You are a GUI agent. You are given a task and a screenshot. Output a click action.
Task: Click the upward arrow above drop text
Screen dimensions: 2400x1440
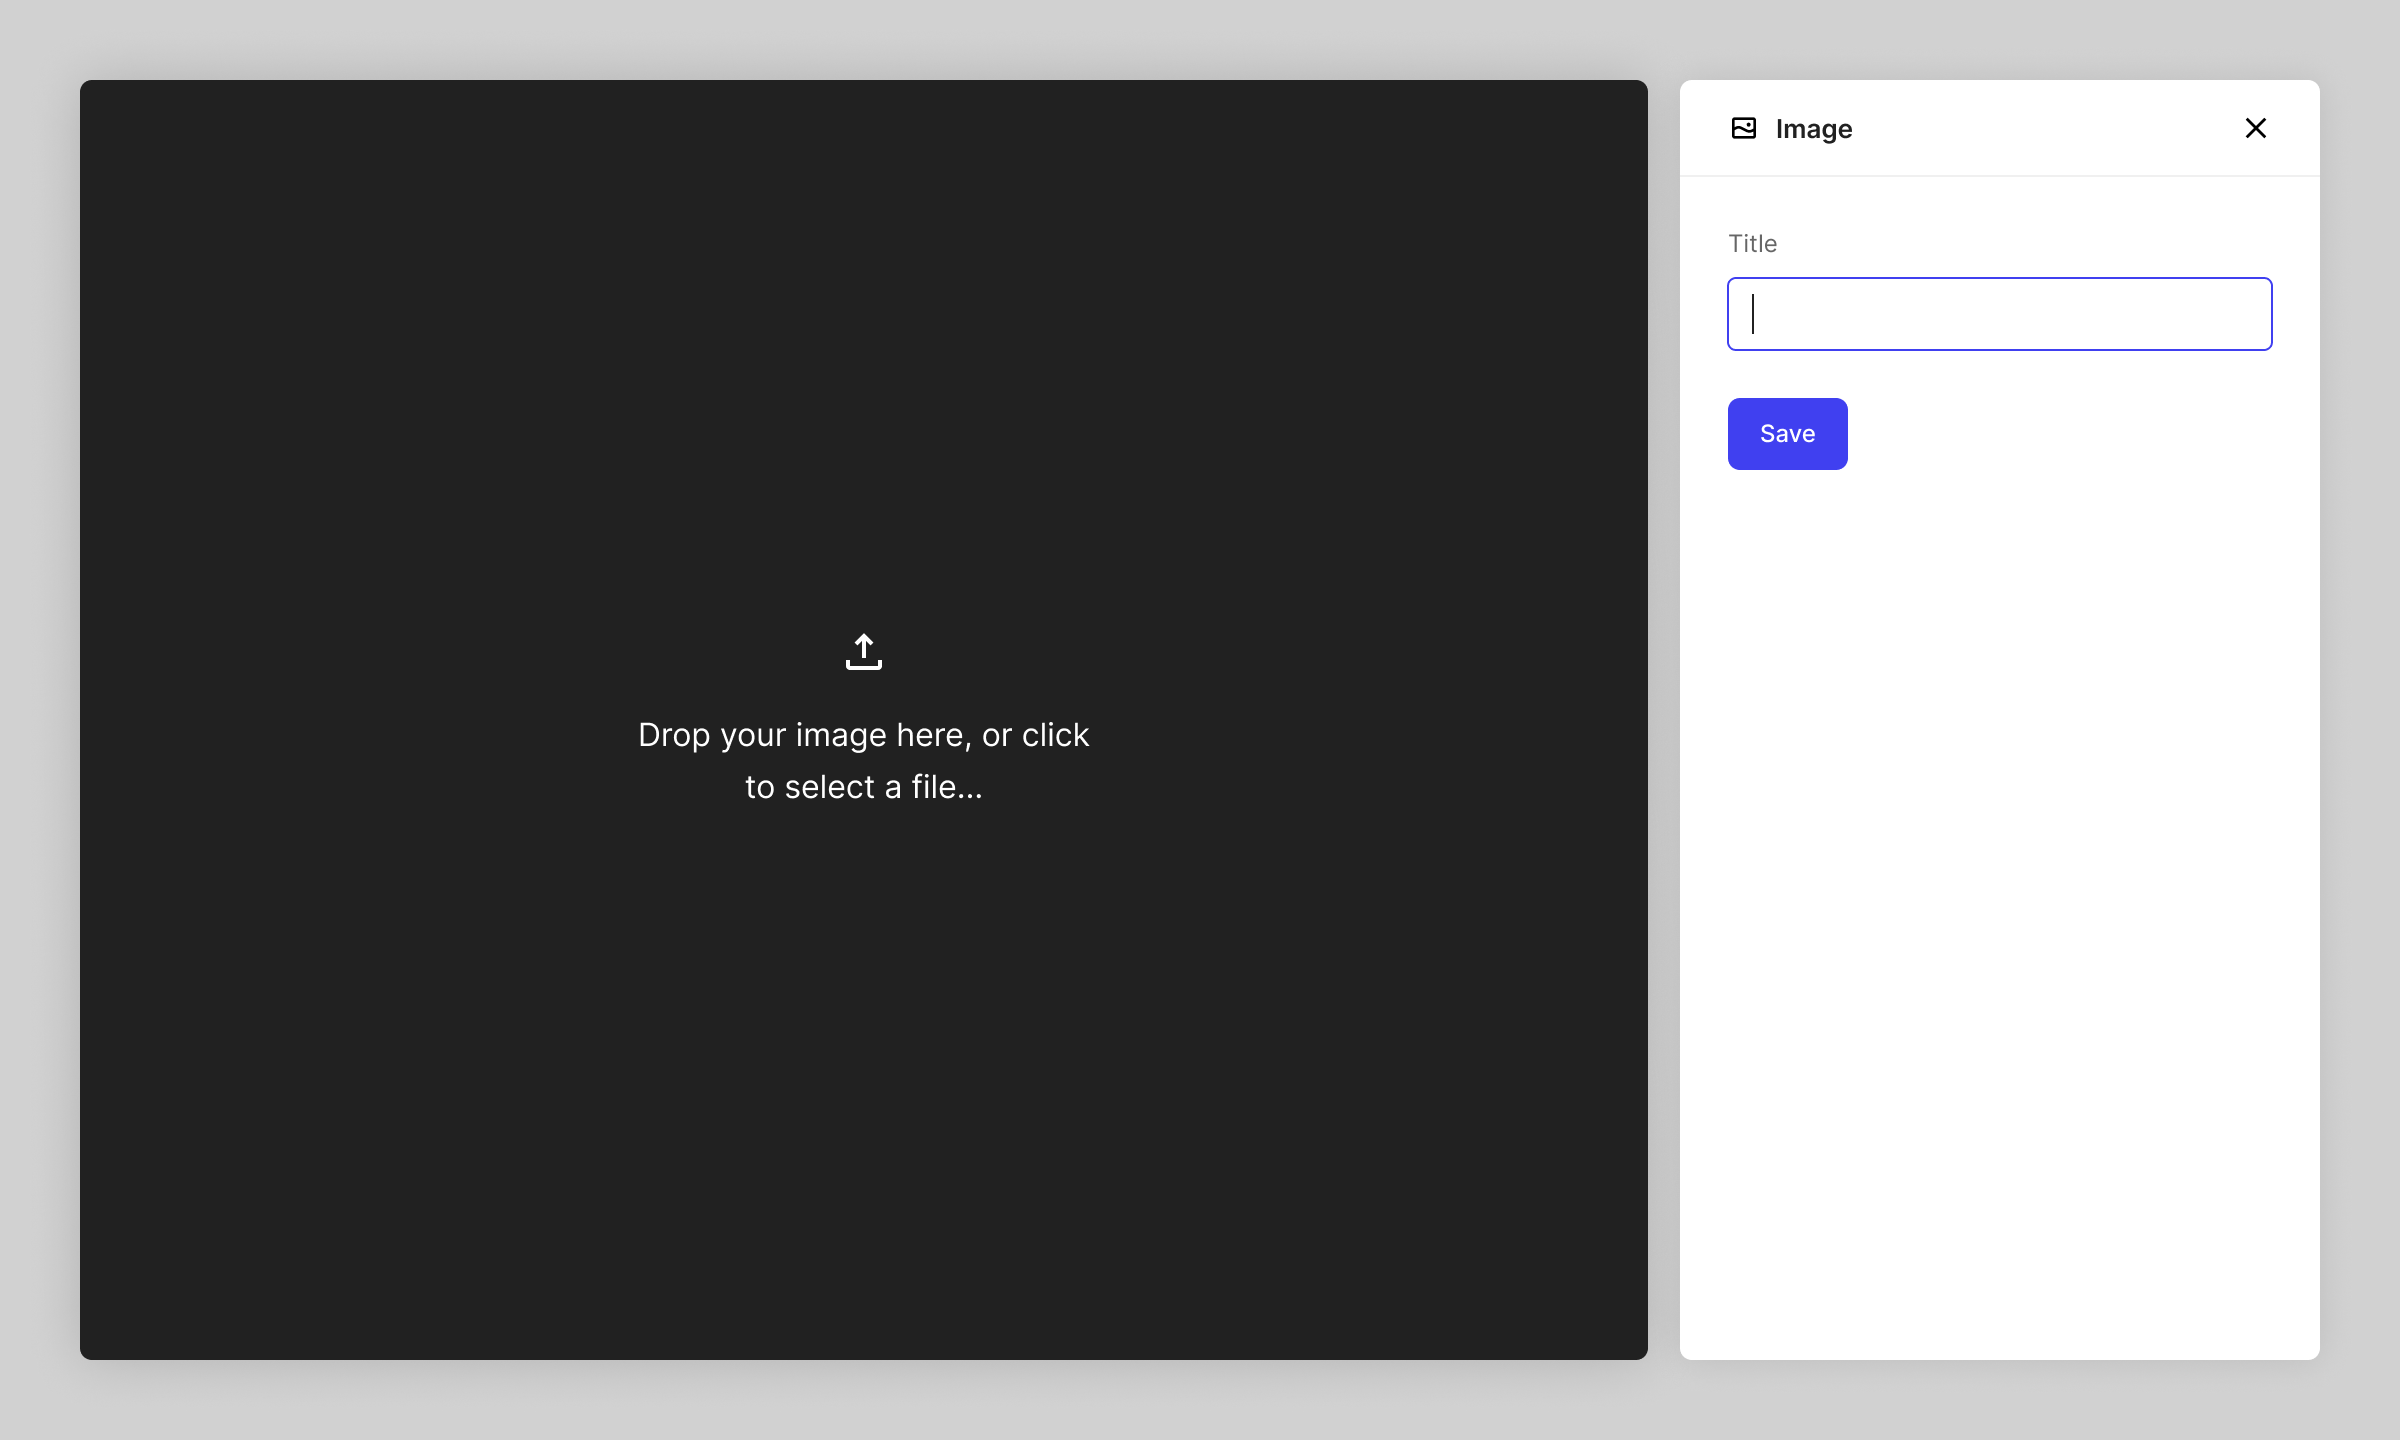[x=864, y=648]
